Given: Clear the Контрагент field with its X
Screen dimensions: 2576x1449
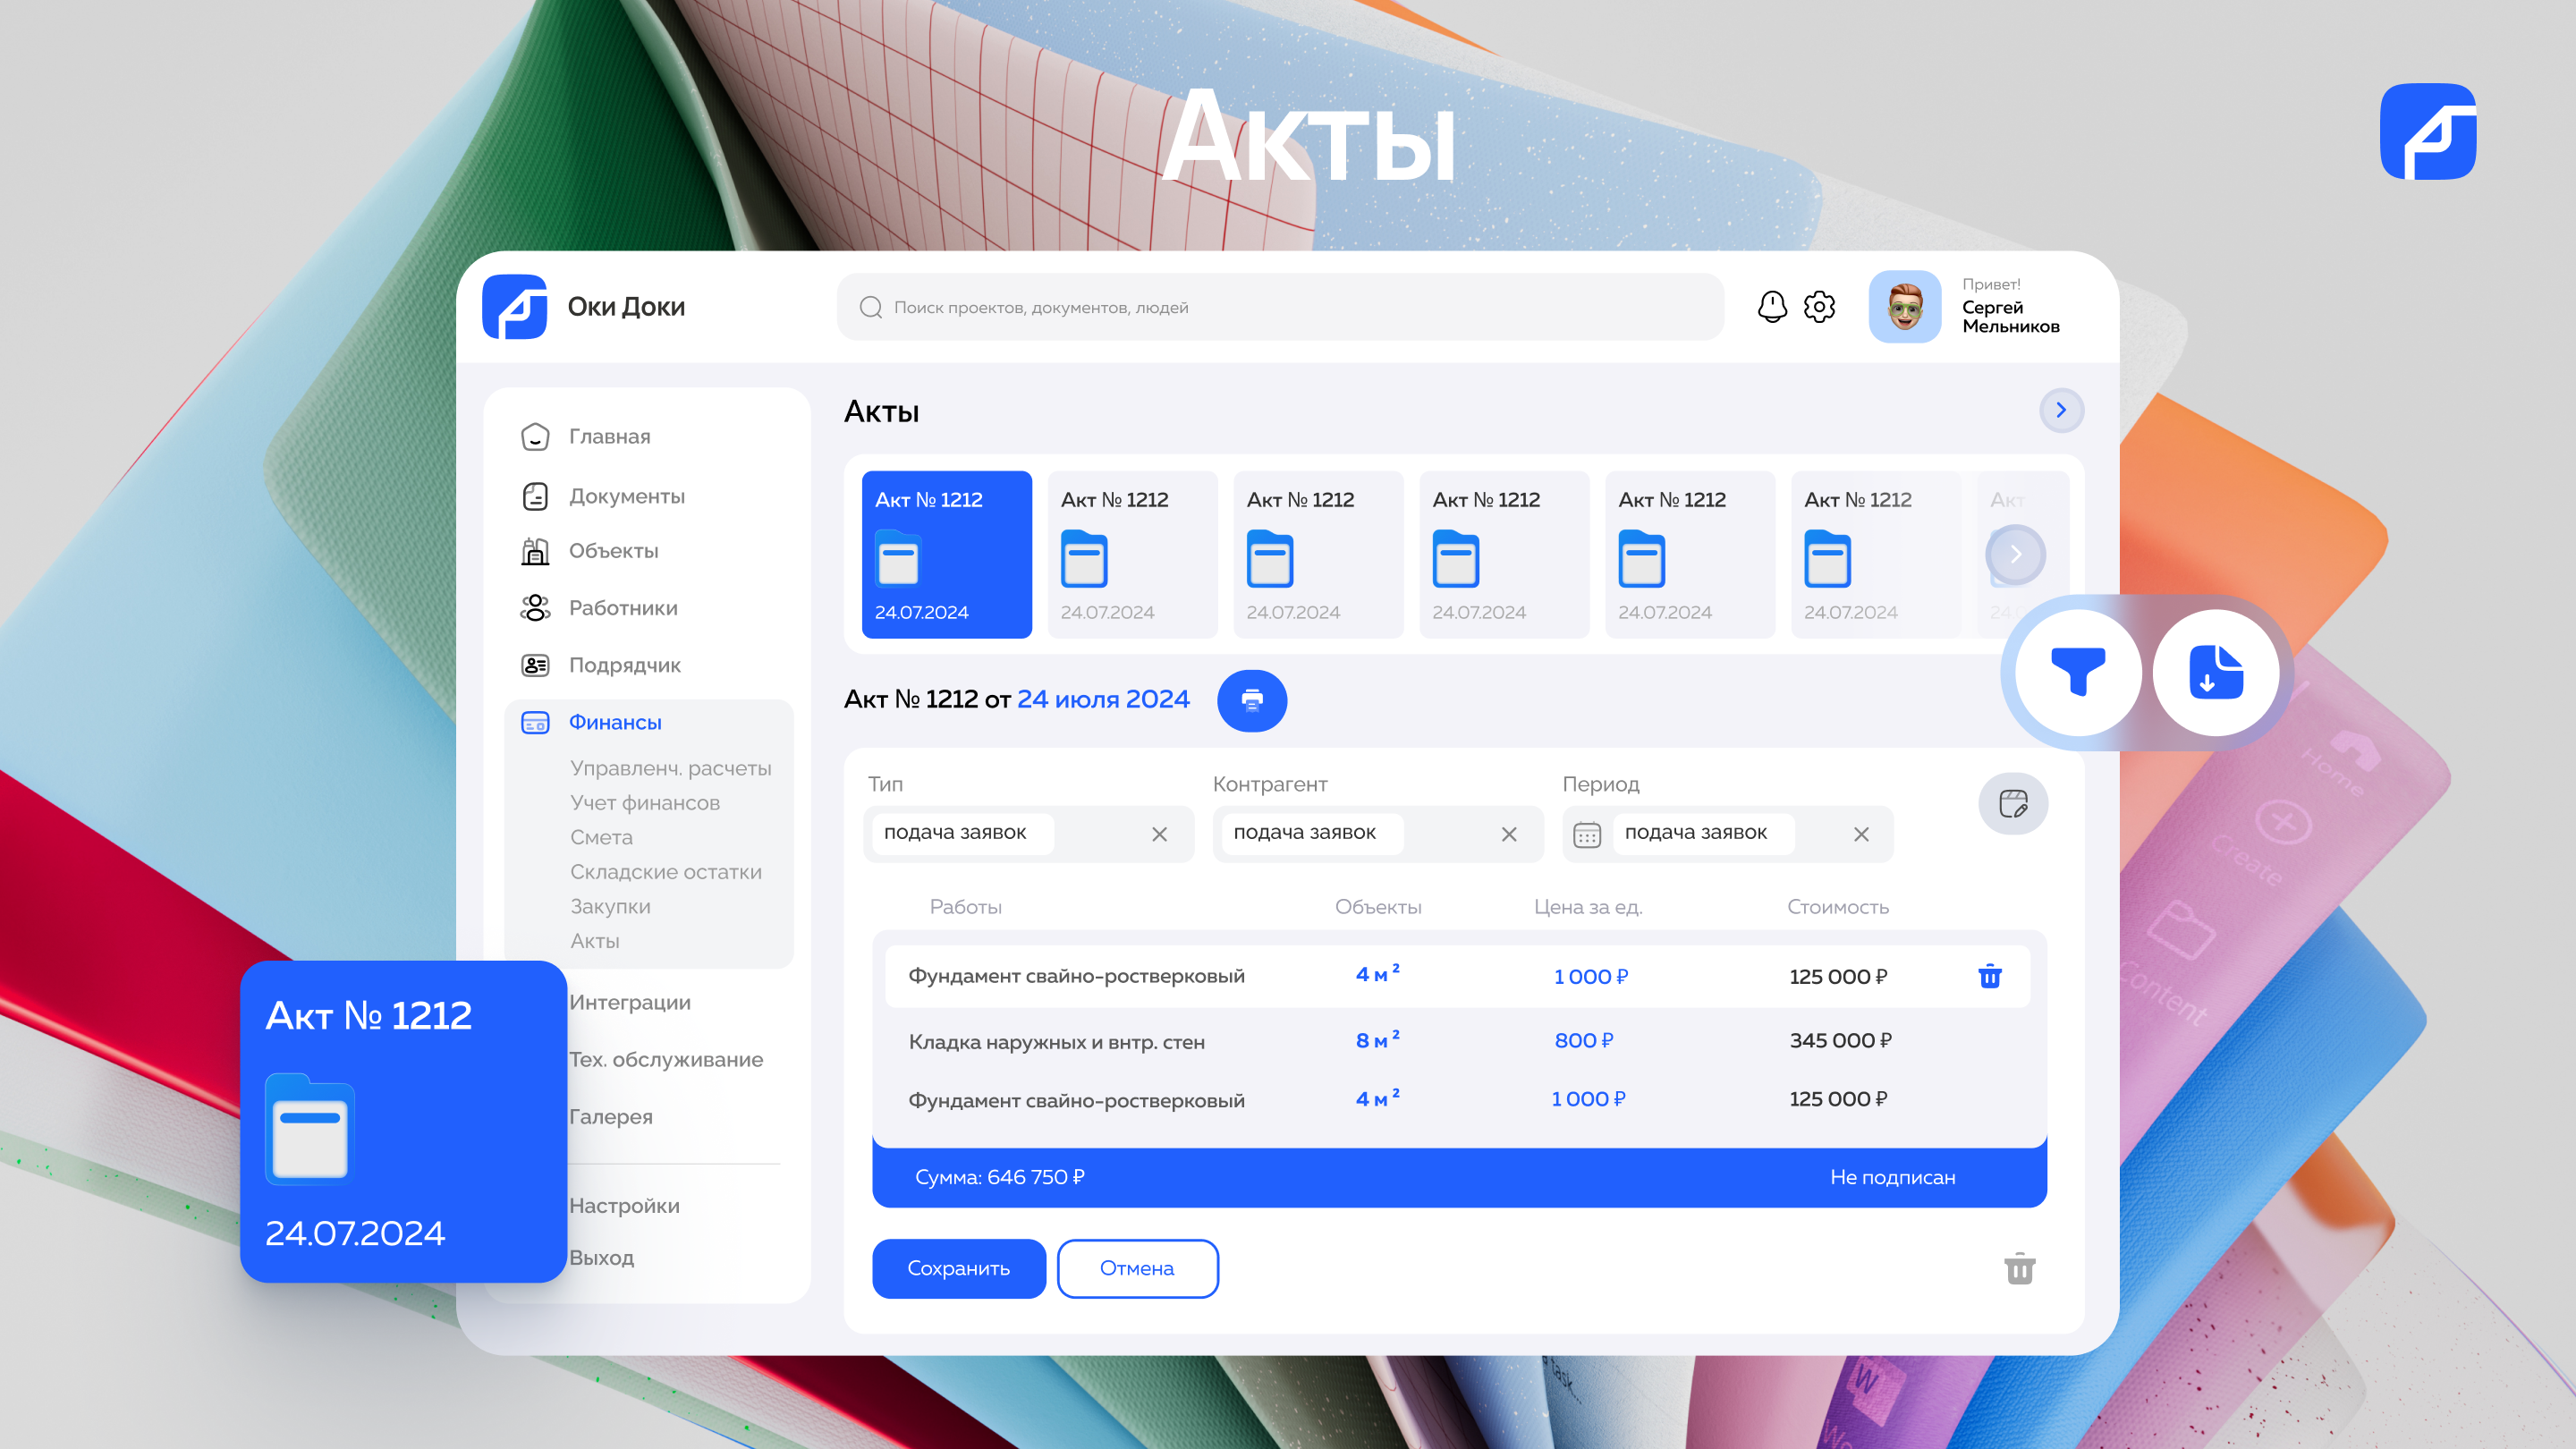Looking at the screenshot, I should (x=1509, y=834).
